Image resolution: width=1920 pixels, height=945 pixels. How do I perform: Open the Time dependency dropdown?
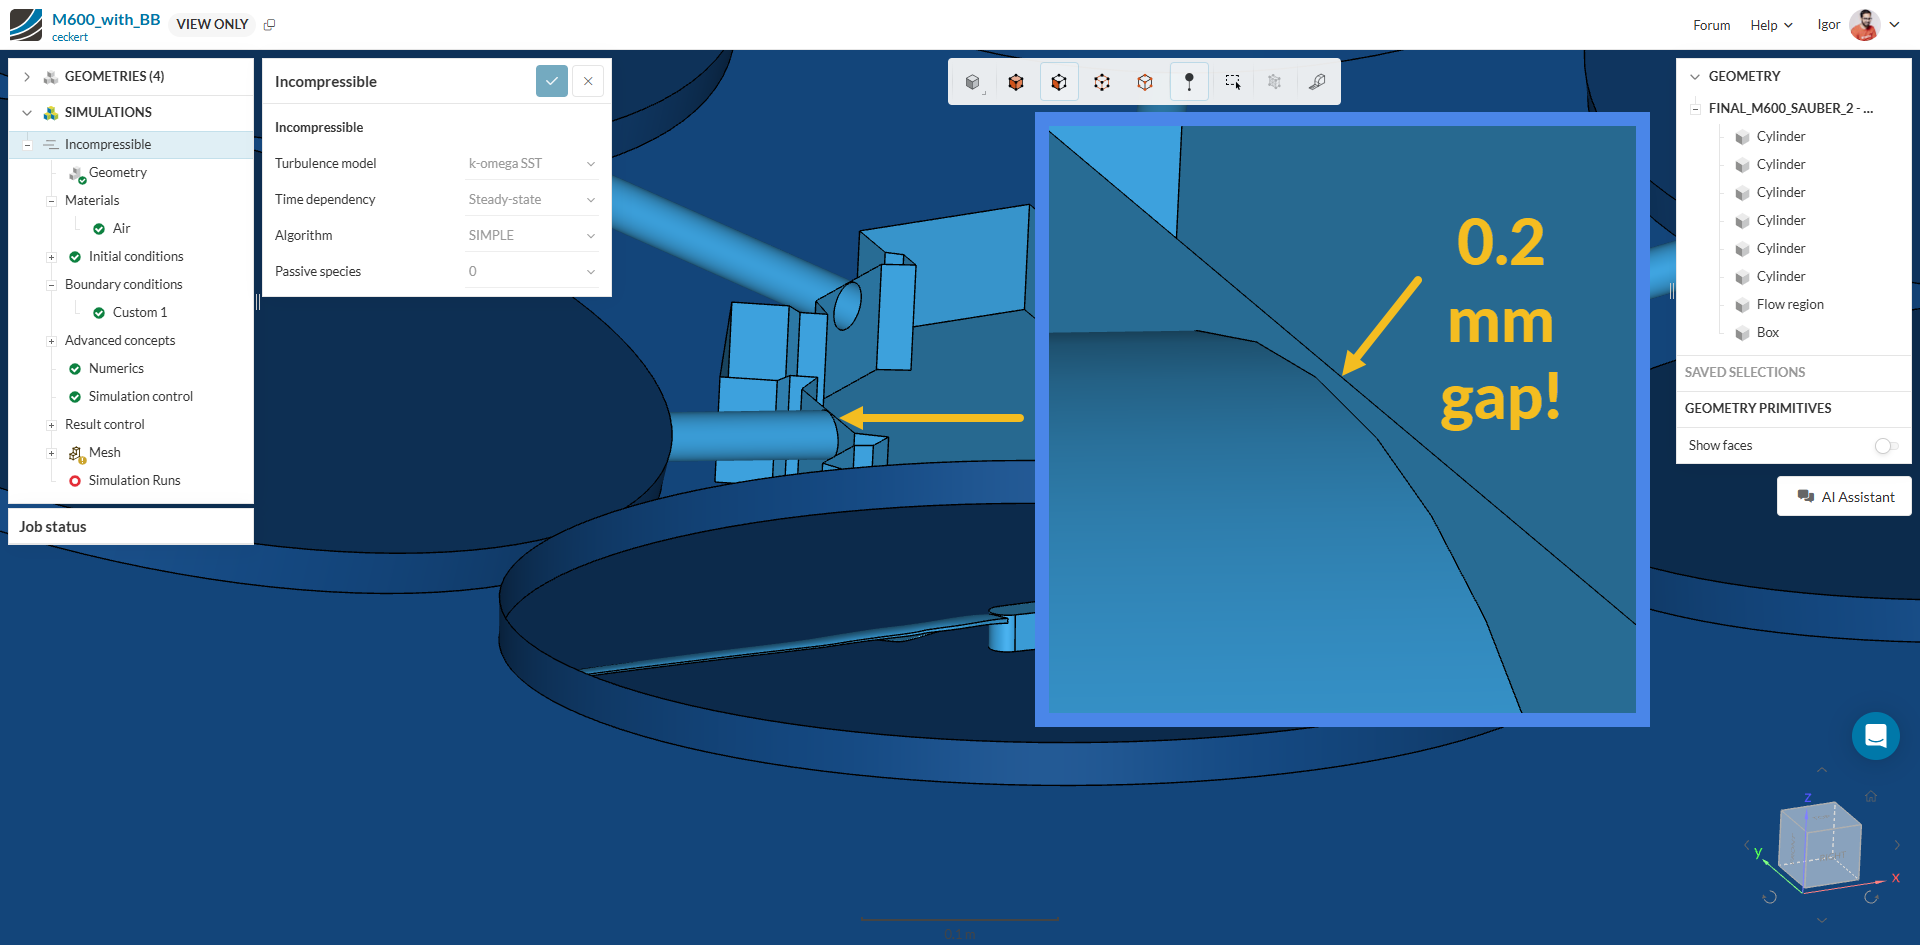[x=531, y=199]
